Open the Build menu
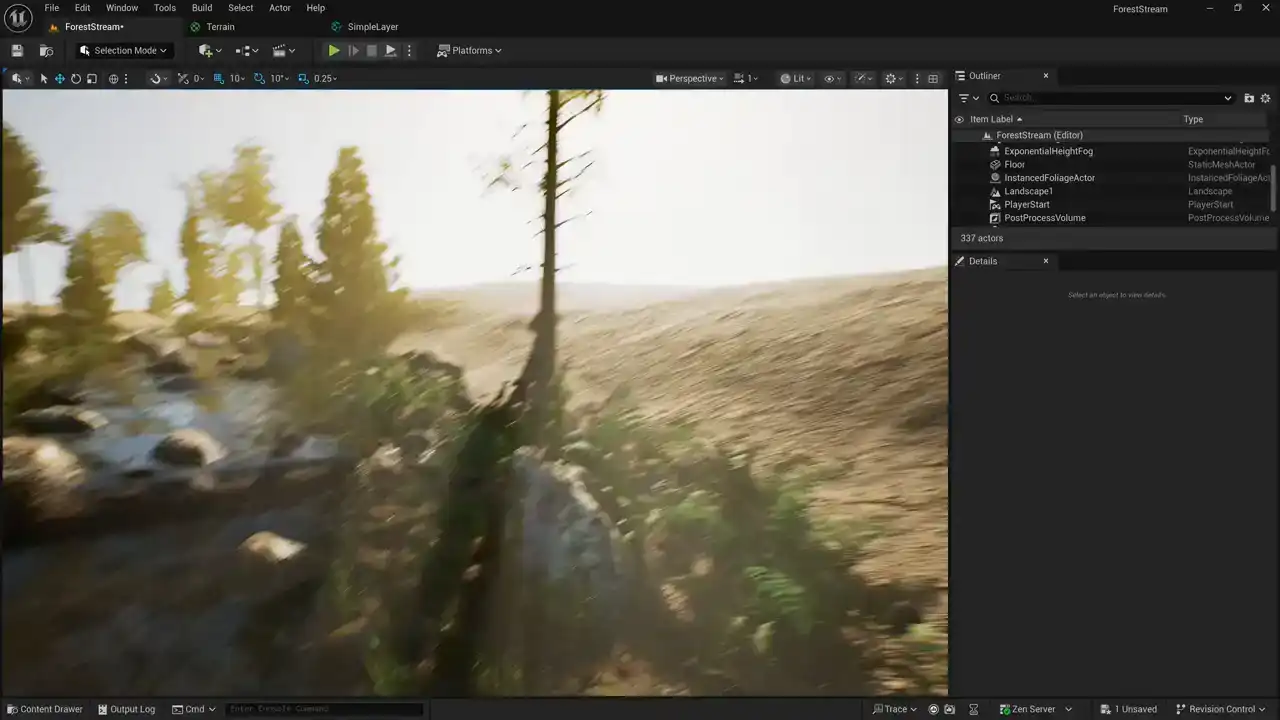This screenshot has height=720, width=1280. point(202,8)
